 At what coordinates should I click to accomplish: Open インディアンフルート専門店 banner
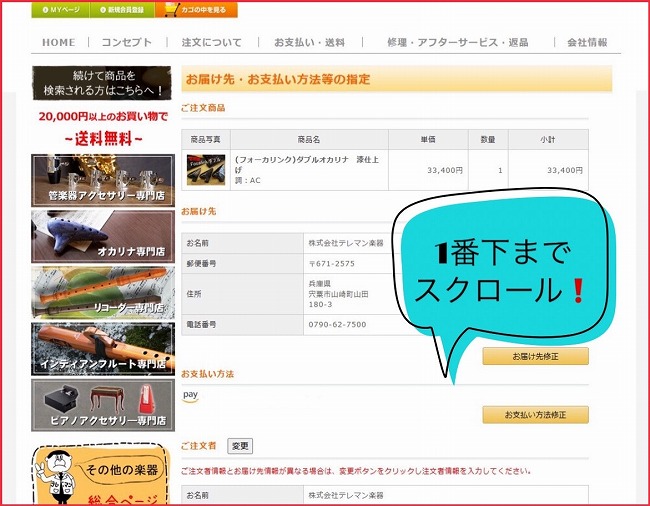click(102, 348)
